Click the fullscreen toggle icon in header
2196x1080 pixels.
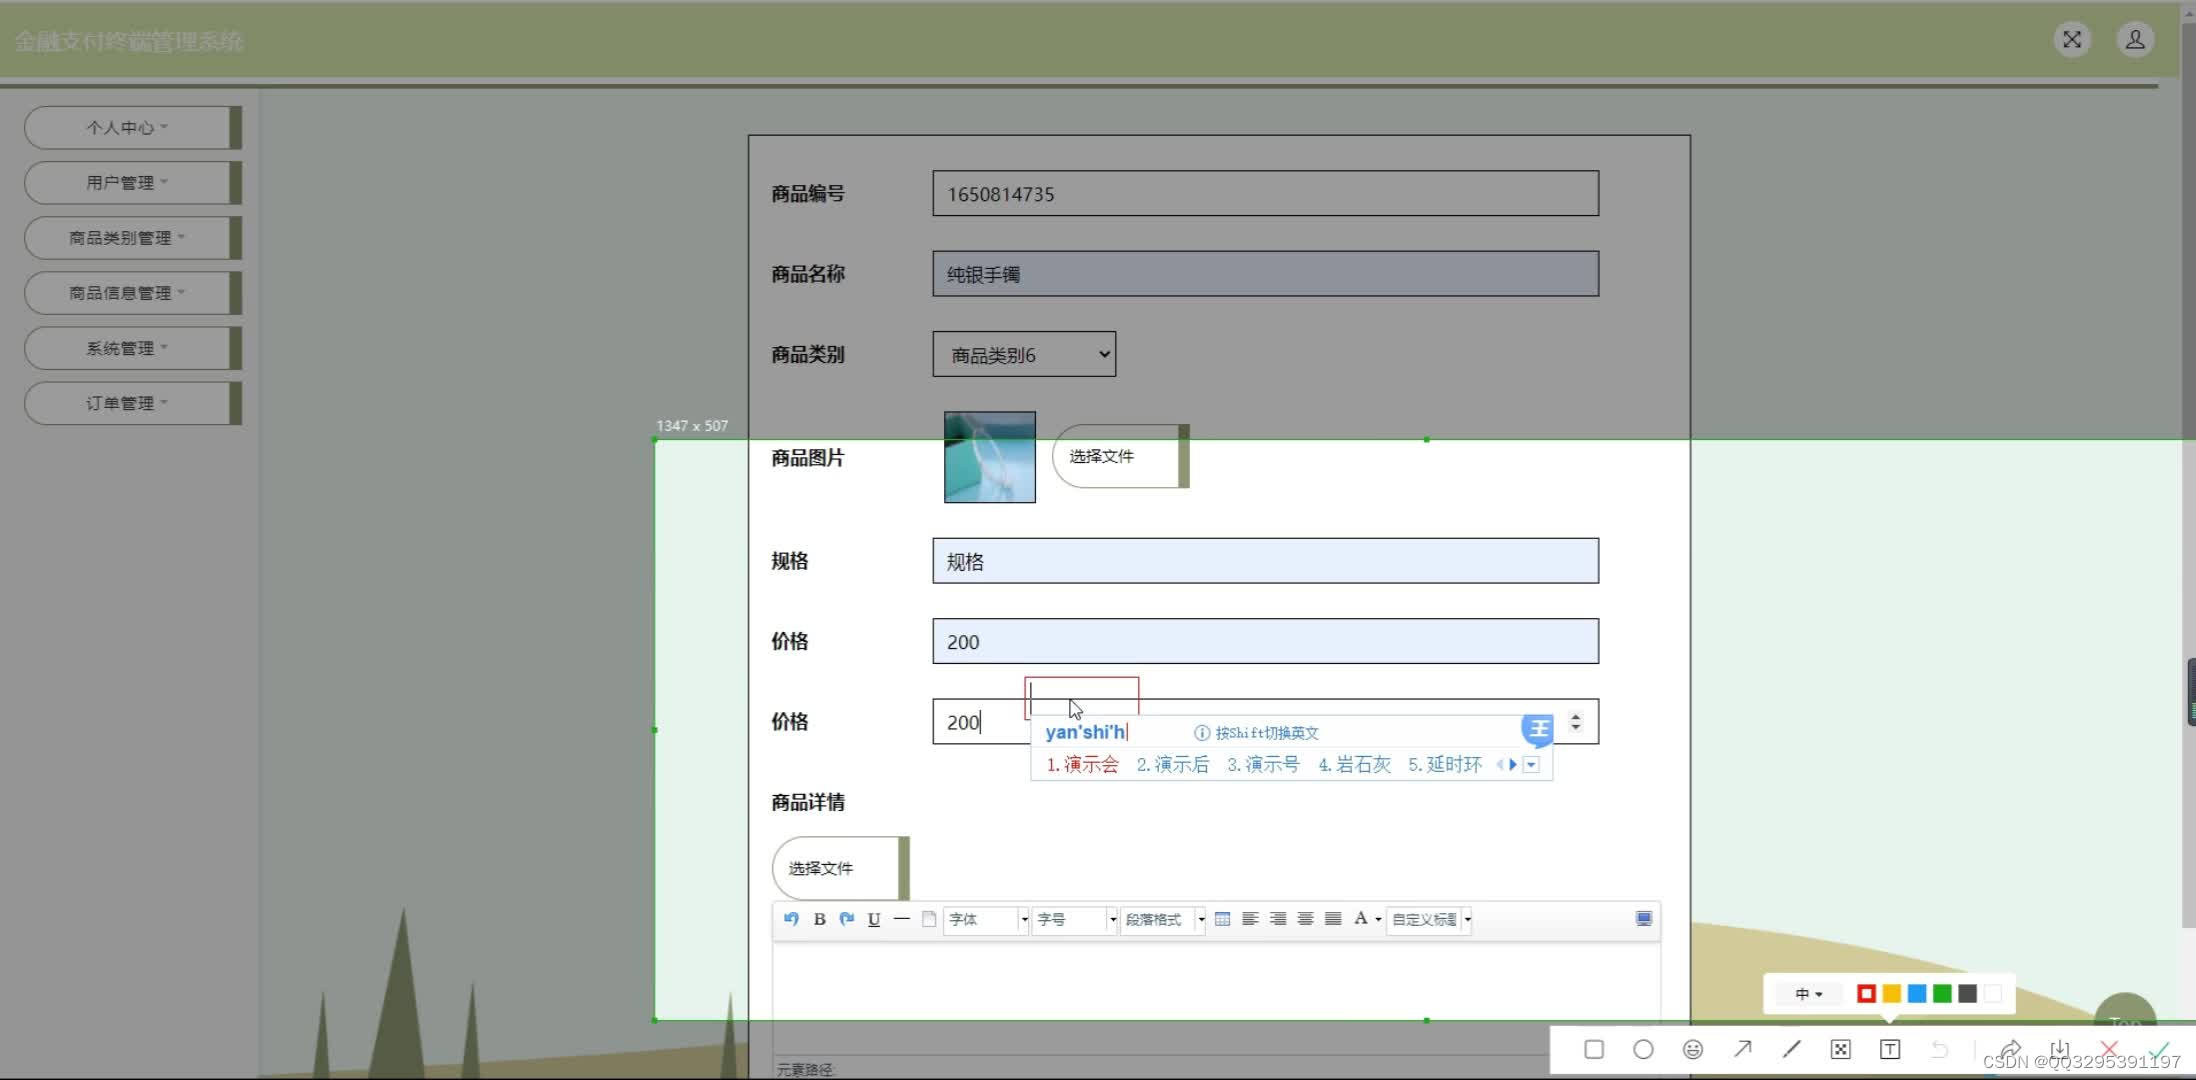pyautogui.click(x=2072, y=40)
